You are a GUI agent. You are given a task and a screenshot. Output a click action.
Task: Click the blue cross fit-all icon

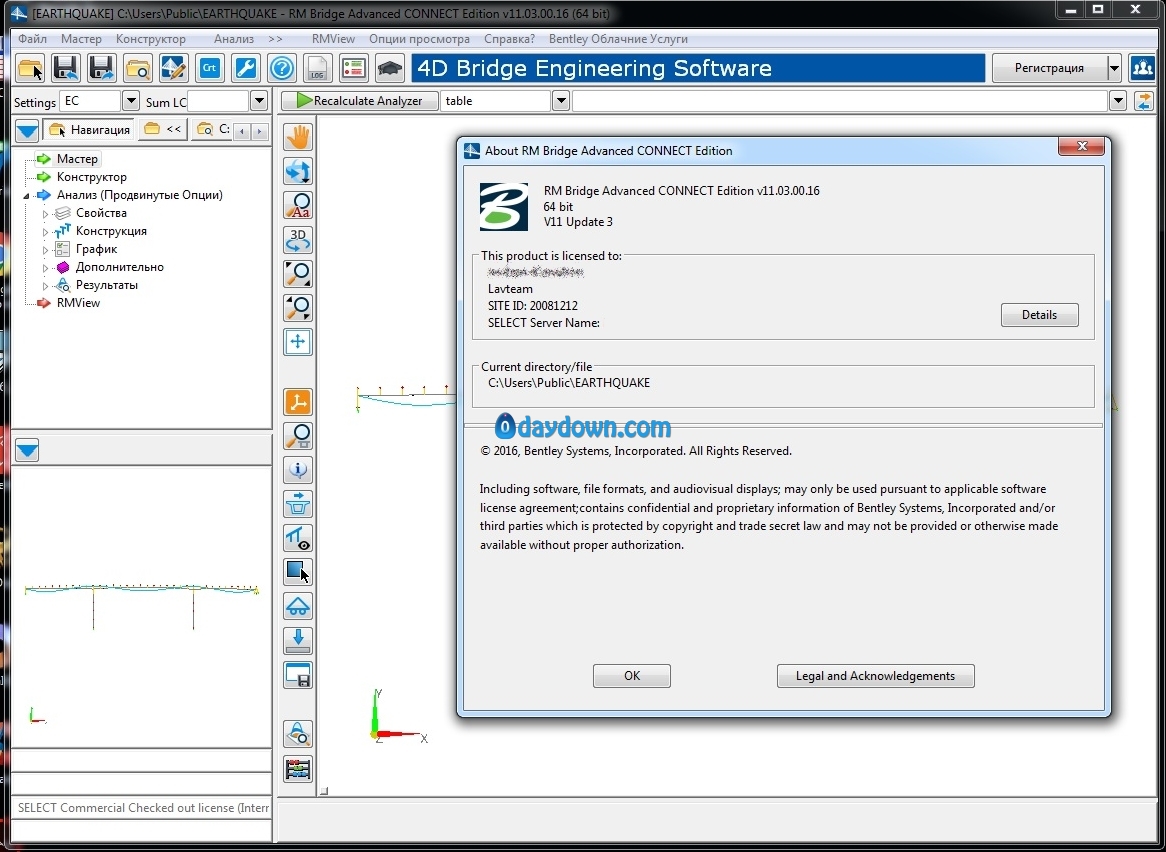pos(298,342)
